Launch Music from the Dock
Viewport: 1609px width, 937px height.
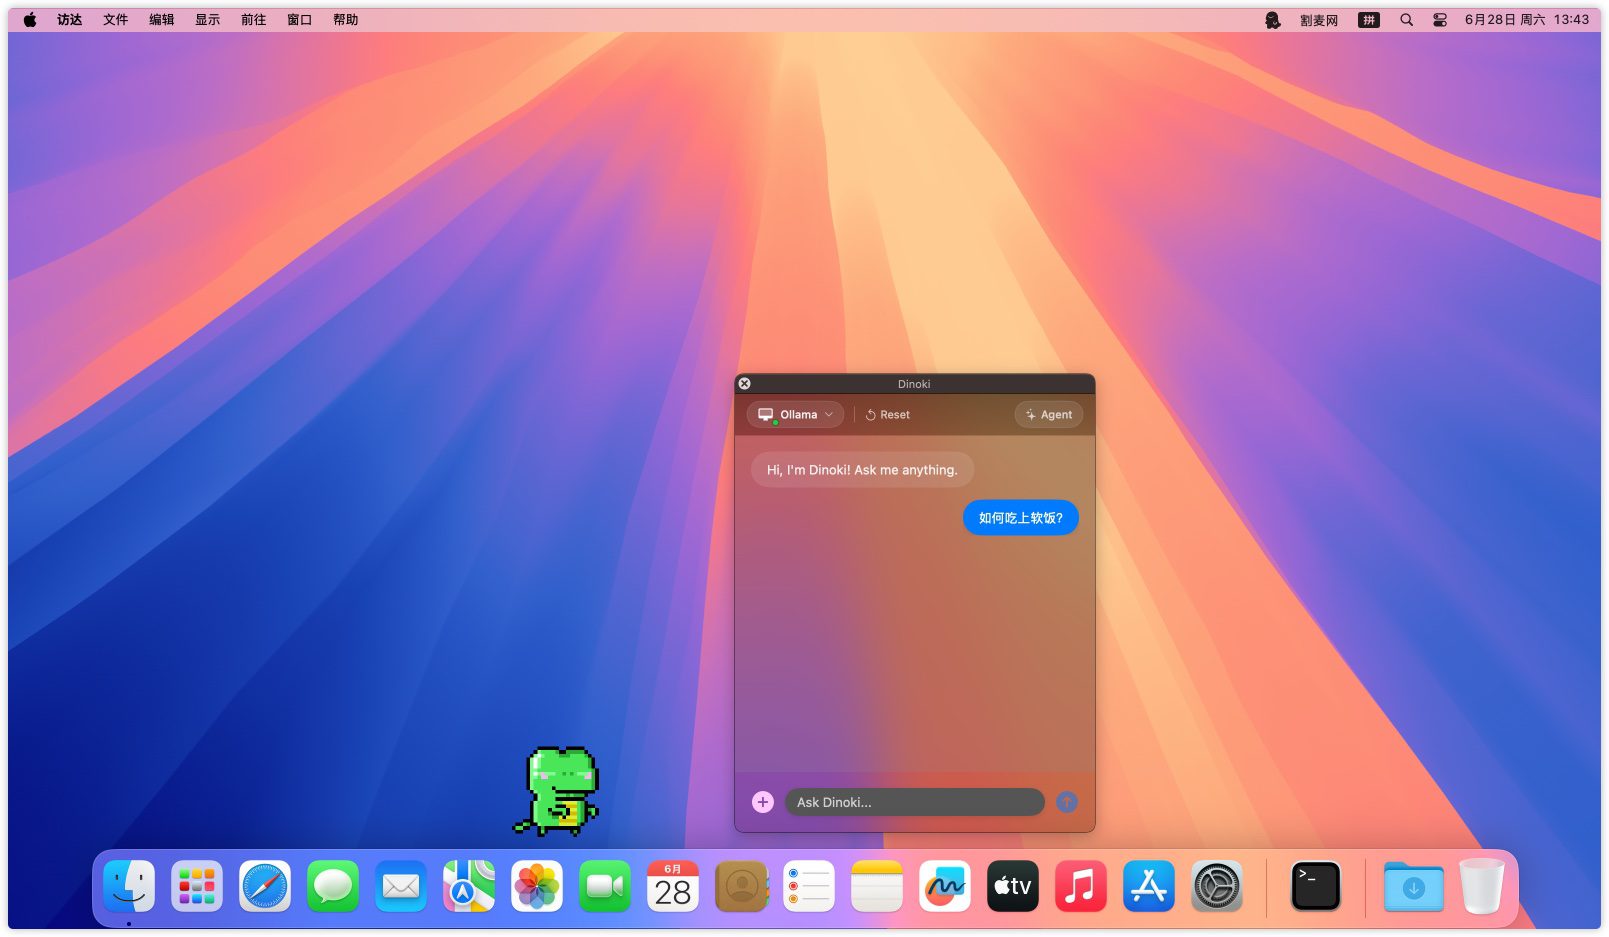pos(1081,886)
